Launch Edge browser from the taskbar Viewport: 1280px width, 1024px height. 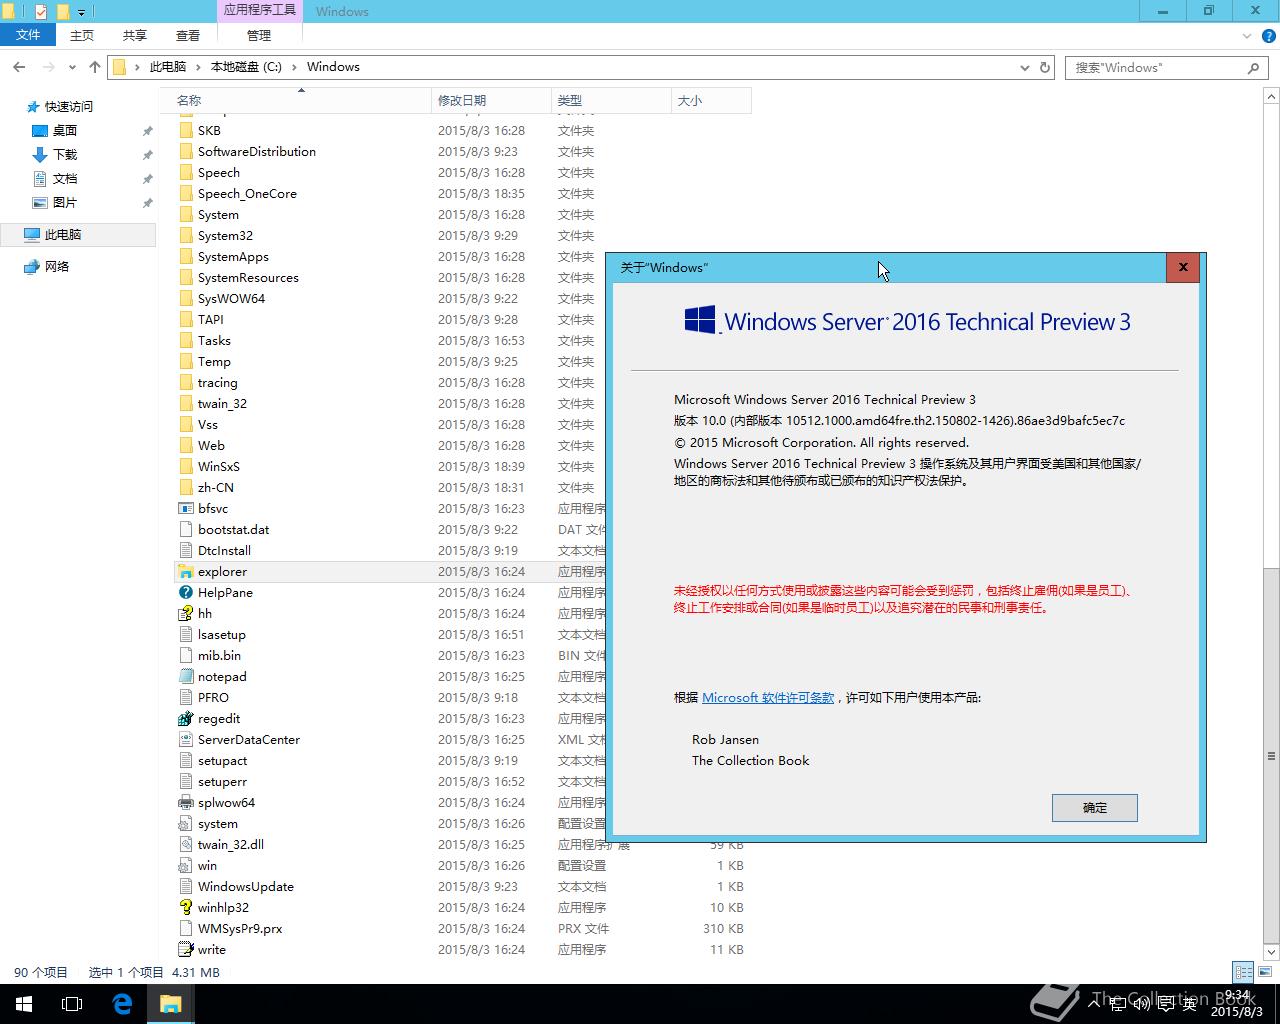[x=122, y=1004]
